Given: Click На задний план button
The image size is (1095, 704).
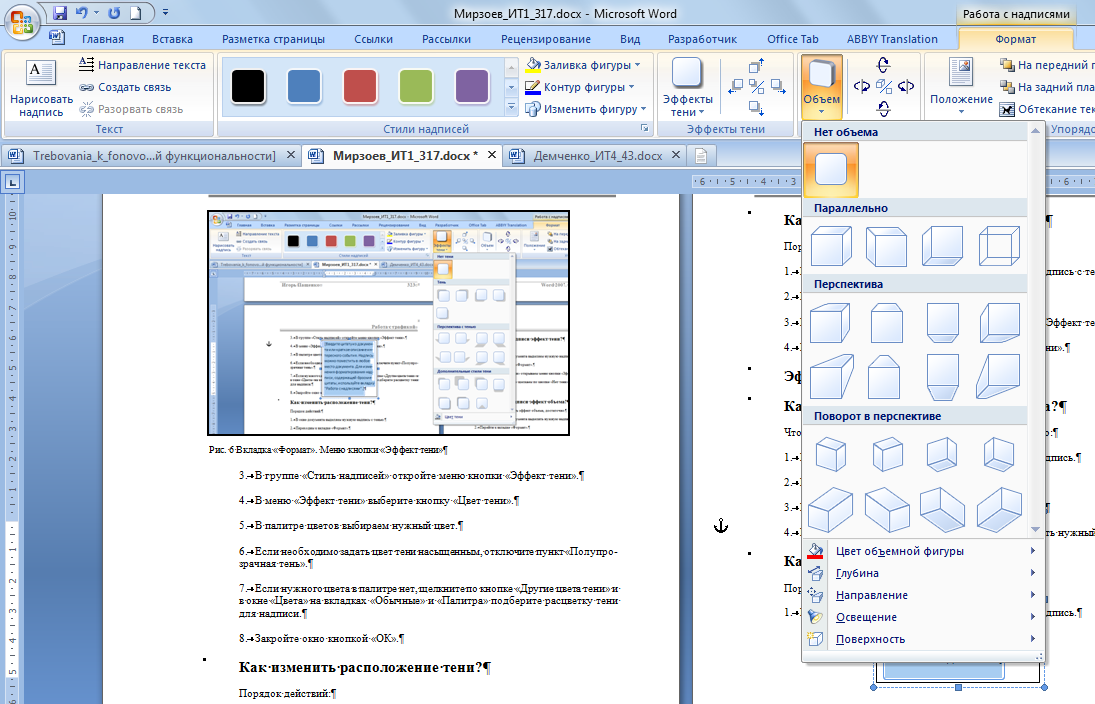Looking at the screenshot, I should click(x=1045, y=87).
